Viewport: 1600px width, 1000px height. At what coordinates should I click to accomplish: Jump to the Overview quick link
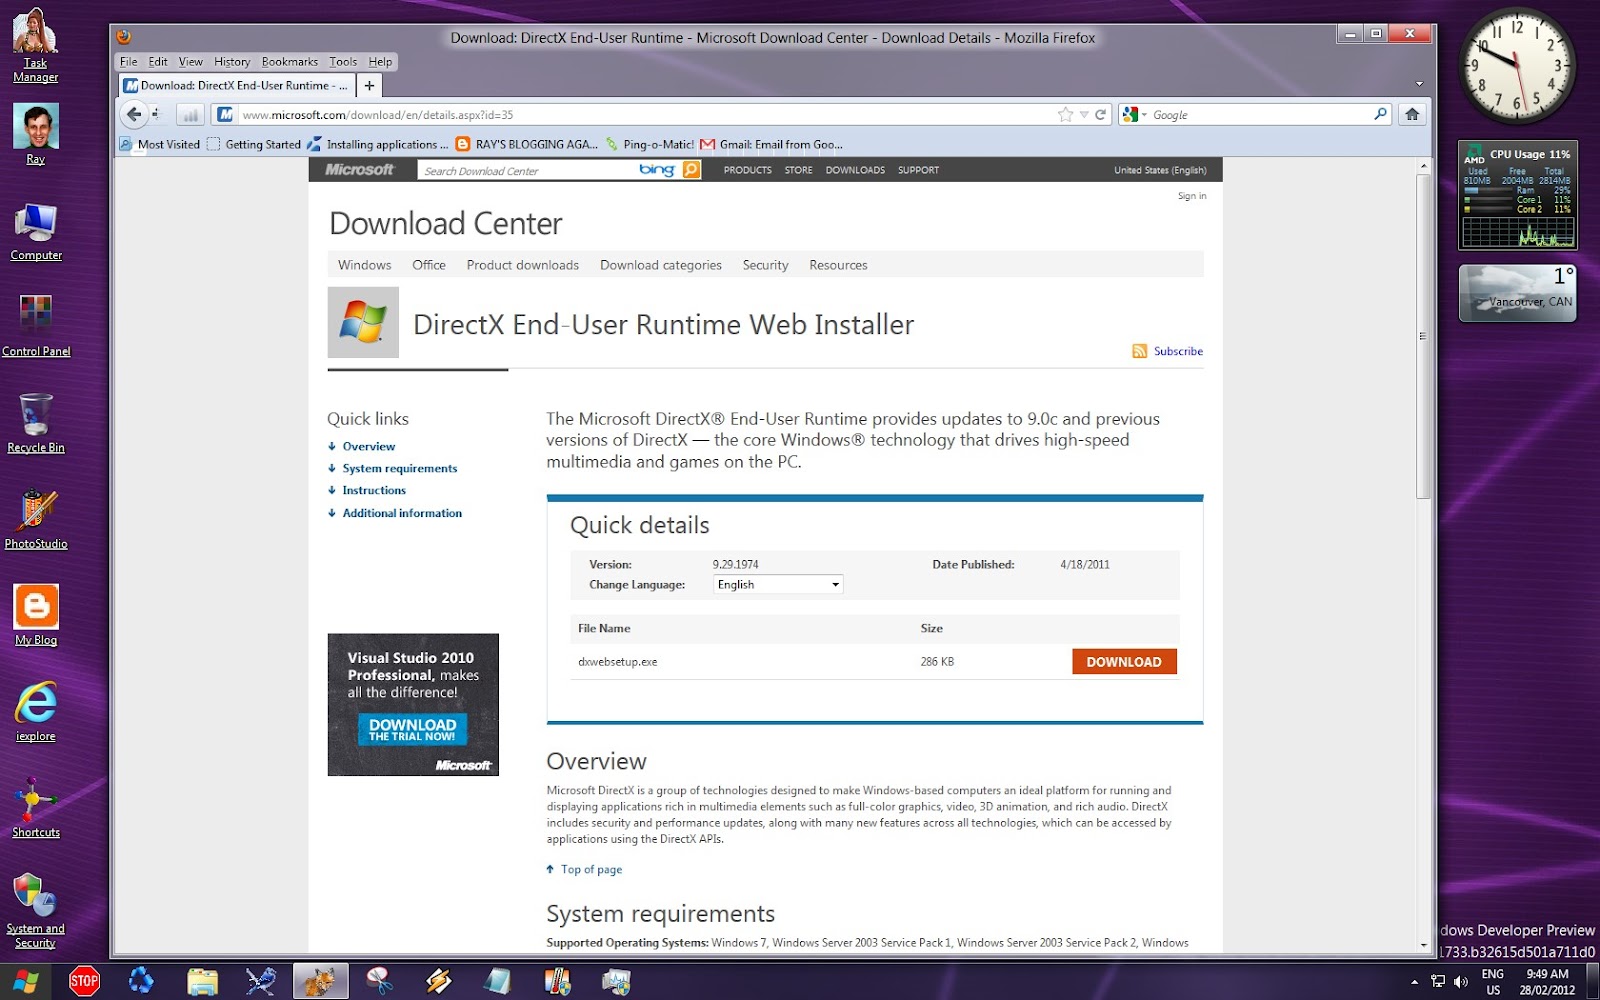[369, 446]
